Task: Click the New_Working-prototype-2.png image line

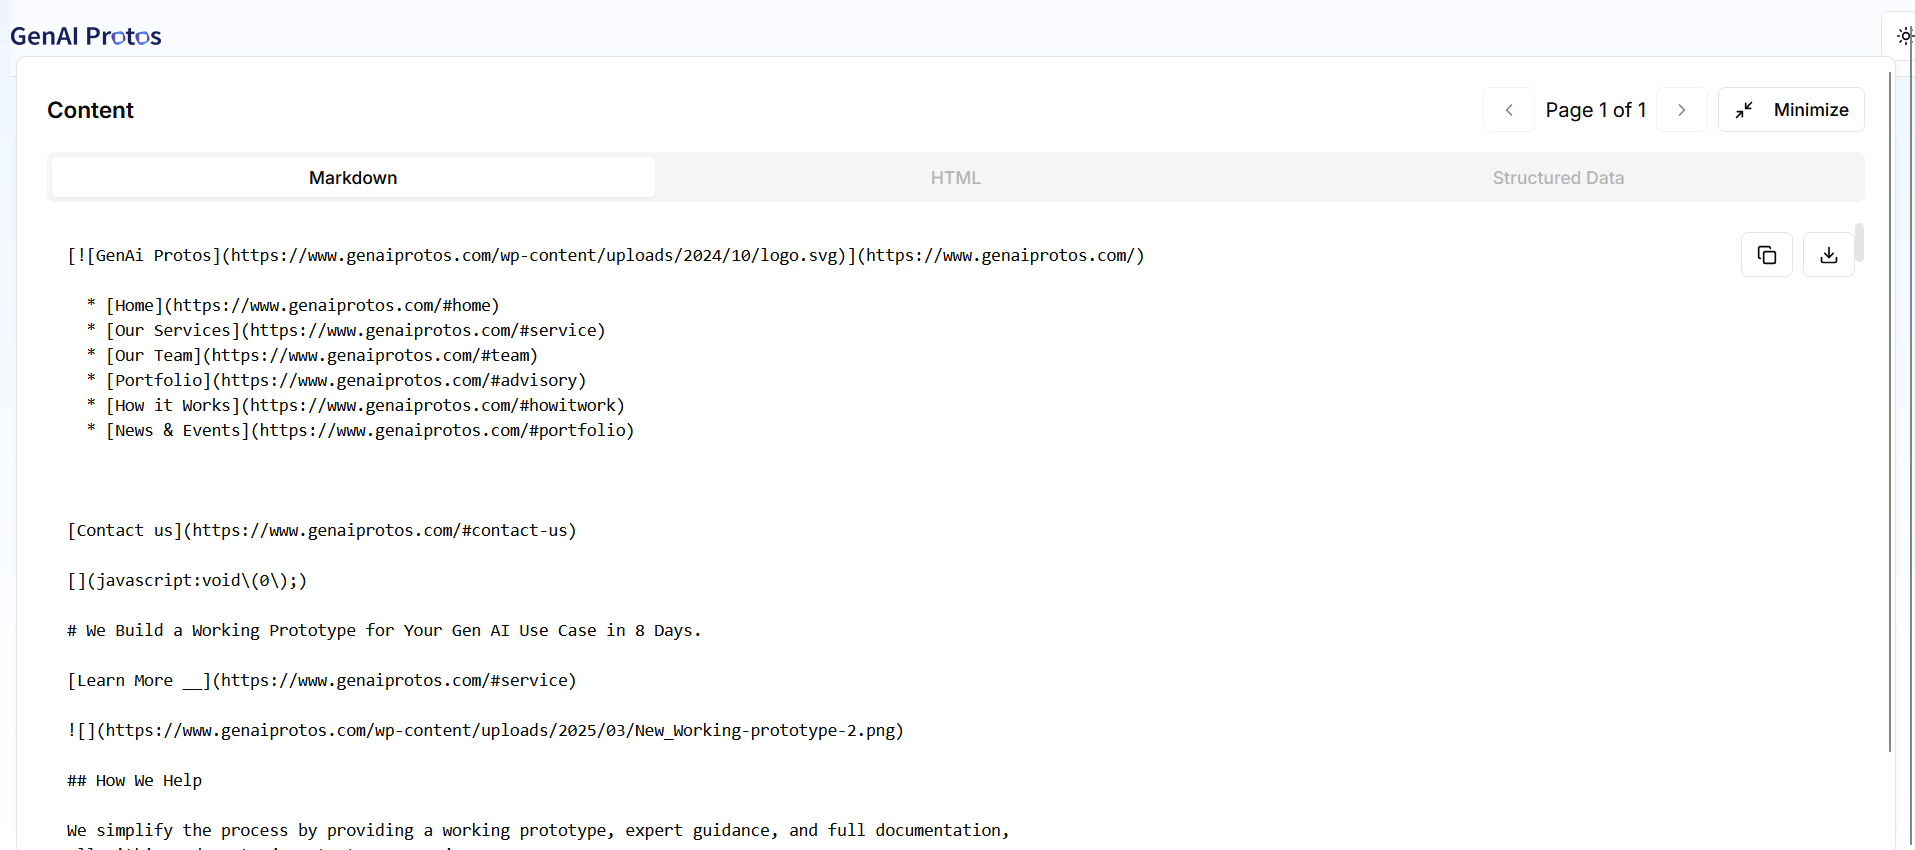Action: 485,730
